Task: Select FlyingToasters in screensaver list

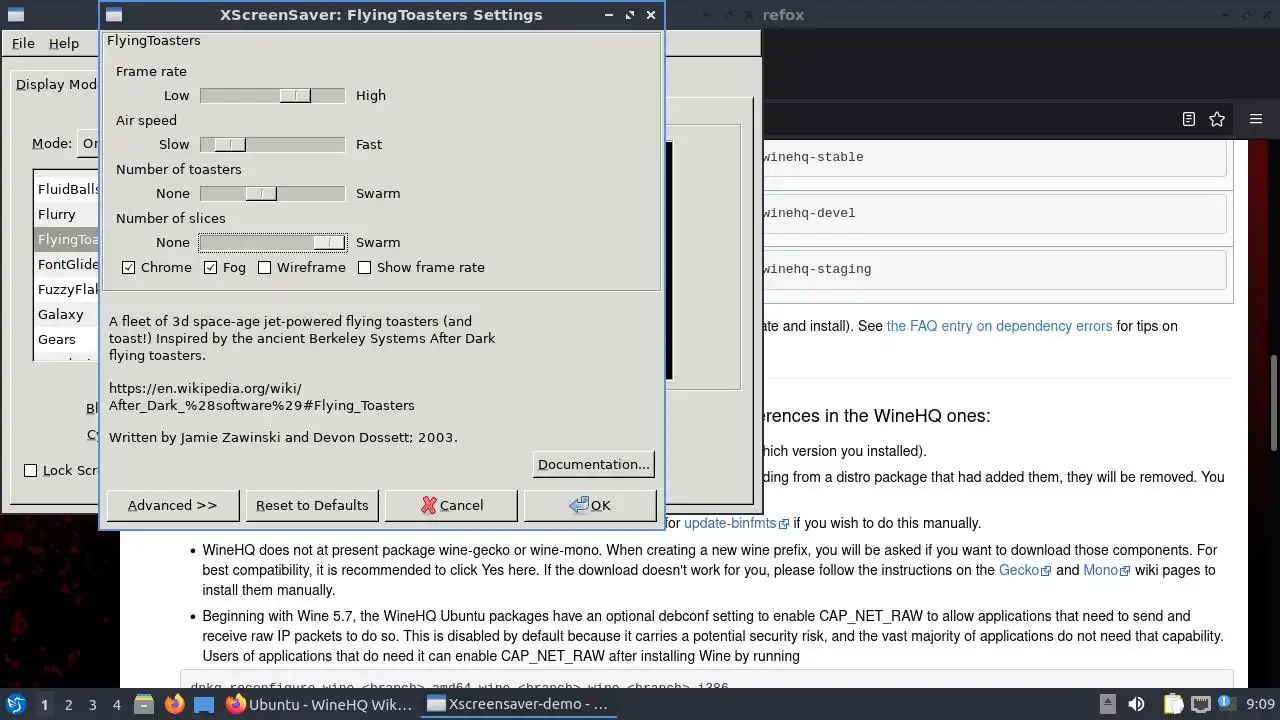Action: (67, 239)
